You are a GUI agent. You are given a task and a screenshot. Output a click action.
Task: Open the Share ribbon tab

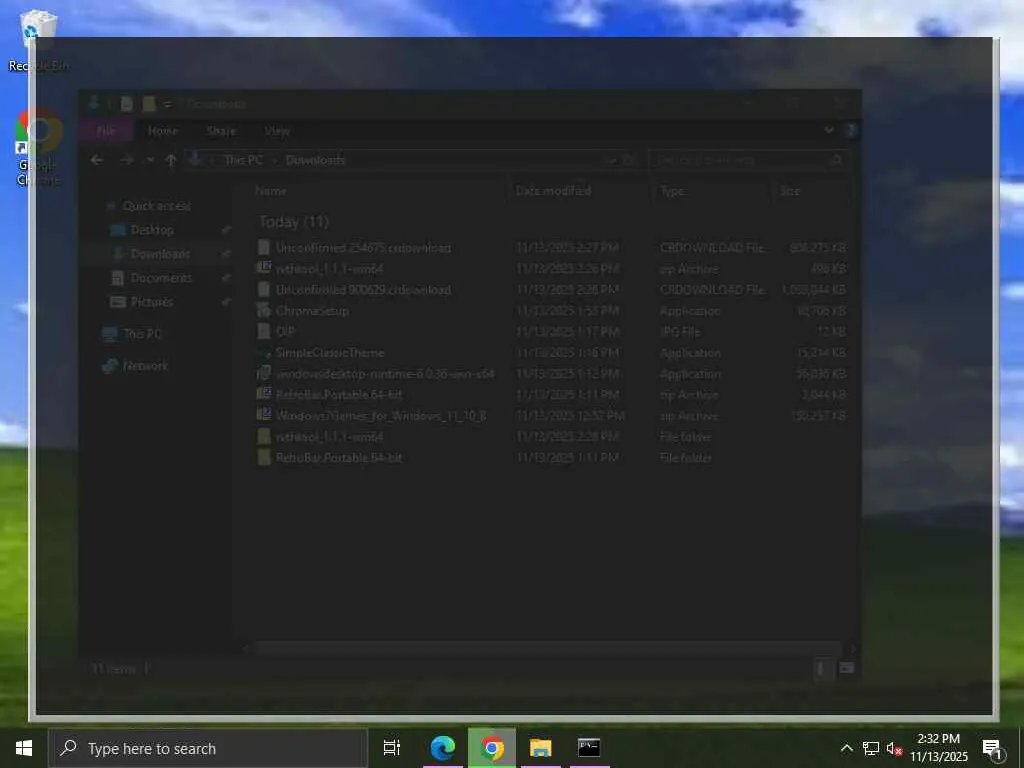pos(221,131)
